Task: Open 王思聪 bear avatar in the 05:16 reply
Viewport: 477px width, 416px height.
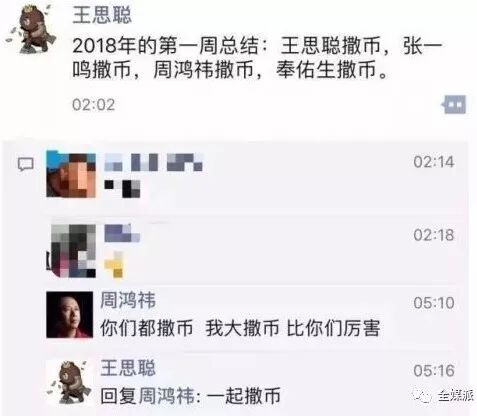Action: [70, 382]
